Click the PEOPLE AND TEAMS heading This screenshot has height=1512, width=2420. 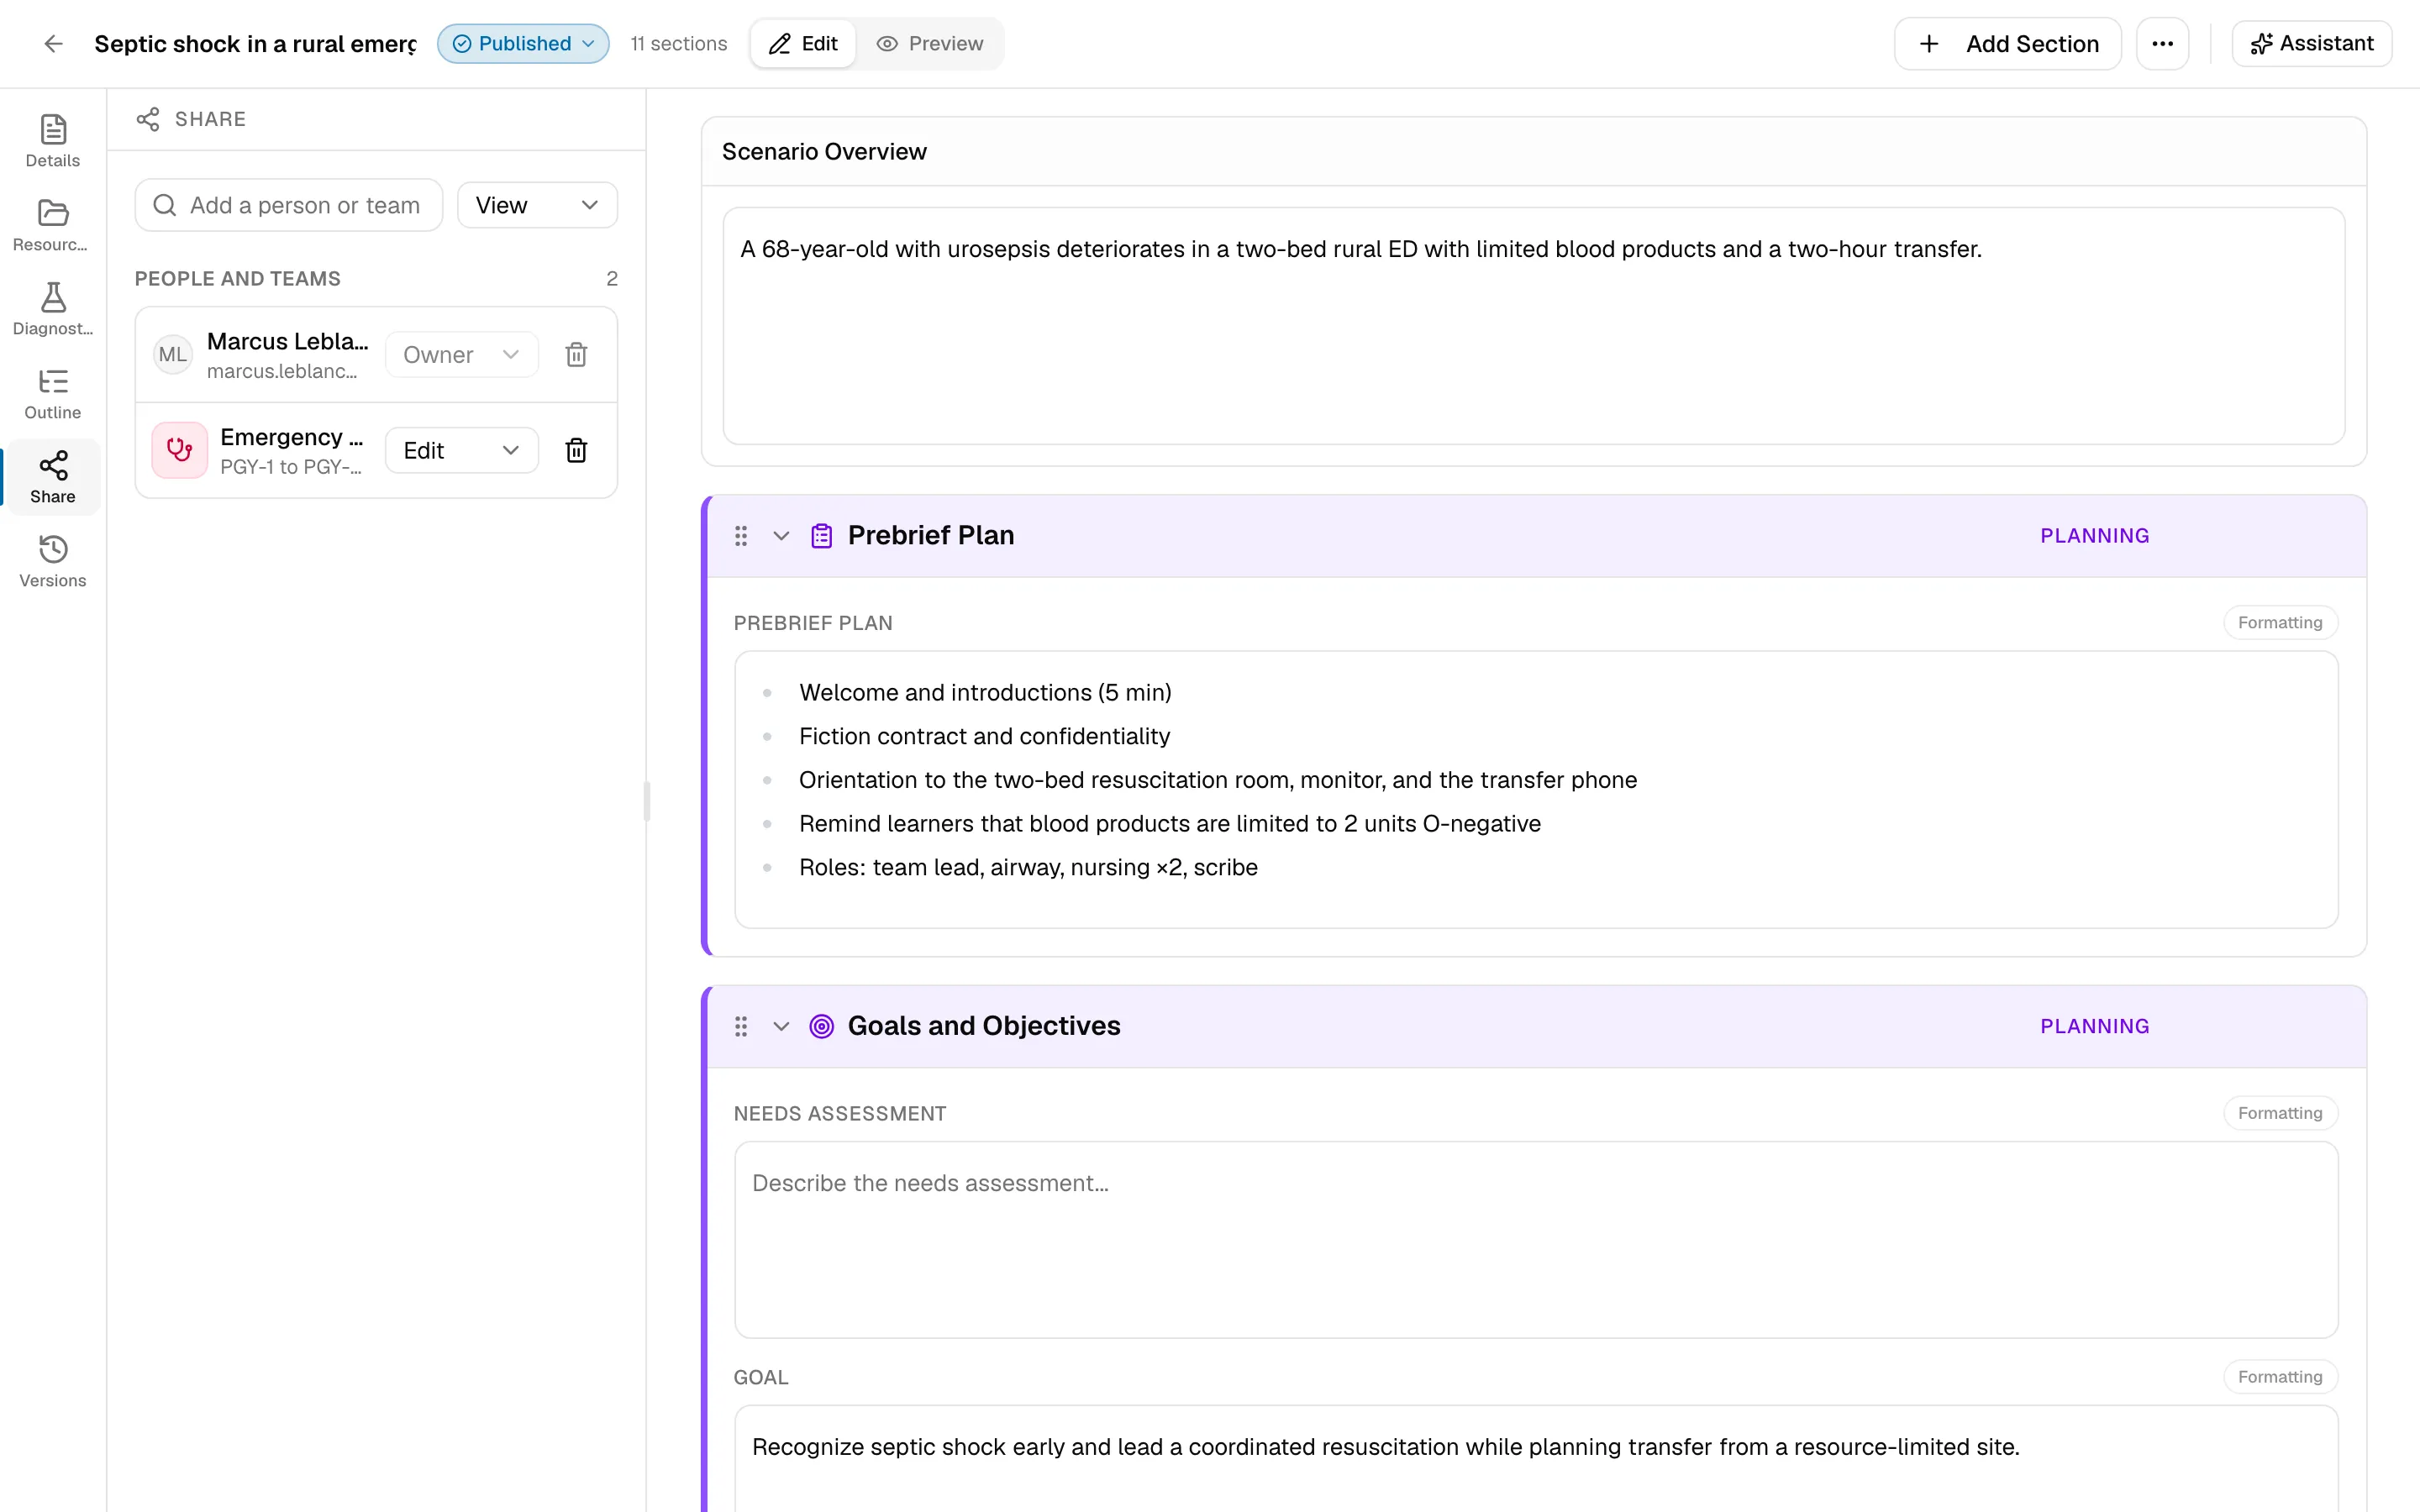pyautogui.click(x=237, y=278)
